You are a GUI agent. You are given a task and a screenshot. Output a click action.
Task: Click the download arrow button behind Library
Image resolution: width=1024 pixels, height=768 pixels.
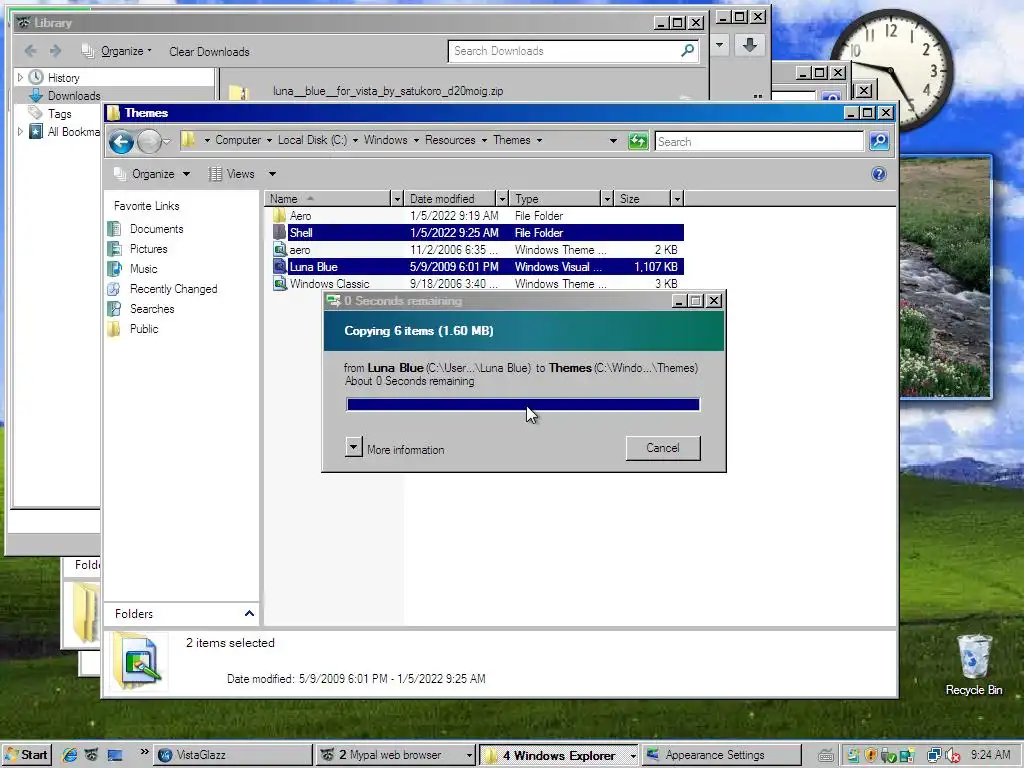[x=750, y=45]
